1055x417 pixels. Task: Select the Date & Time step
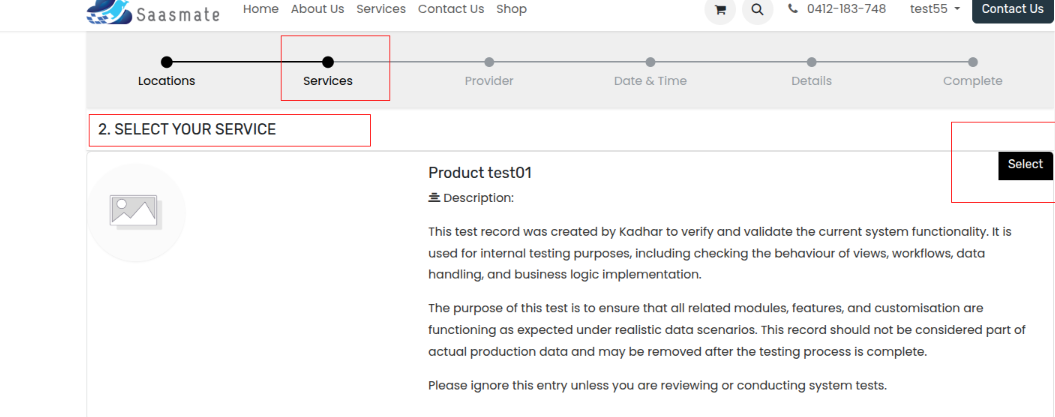[x=650, y=63]
